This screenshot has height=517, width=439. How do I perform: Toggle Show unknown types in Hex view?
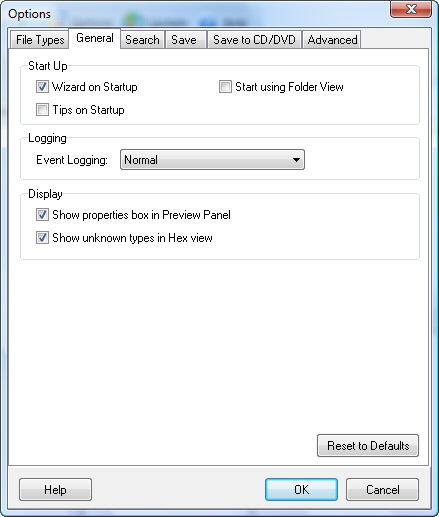[42, 238]
